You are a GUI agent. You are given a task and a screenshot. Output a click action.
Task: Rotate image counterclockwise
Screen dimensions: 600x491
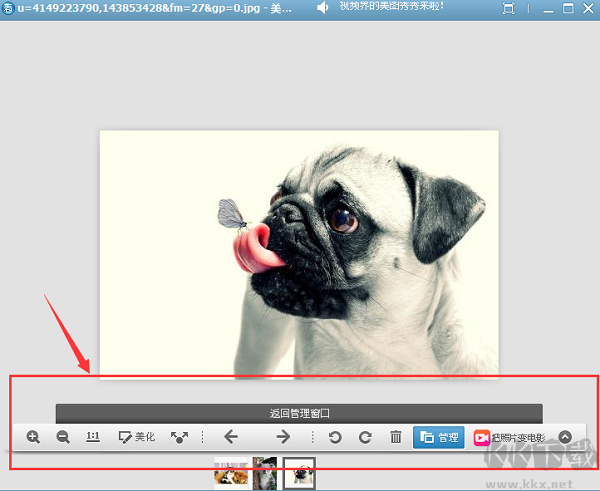point(336,437)
